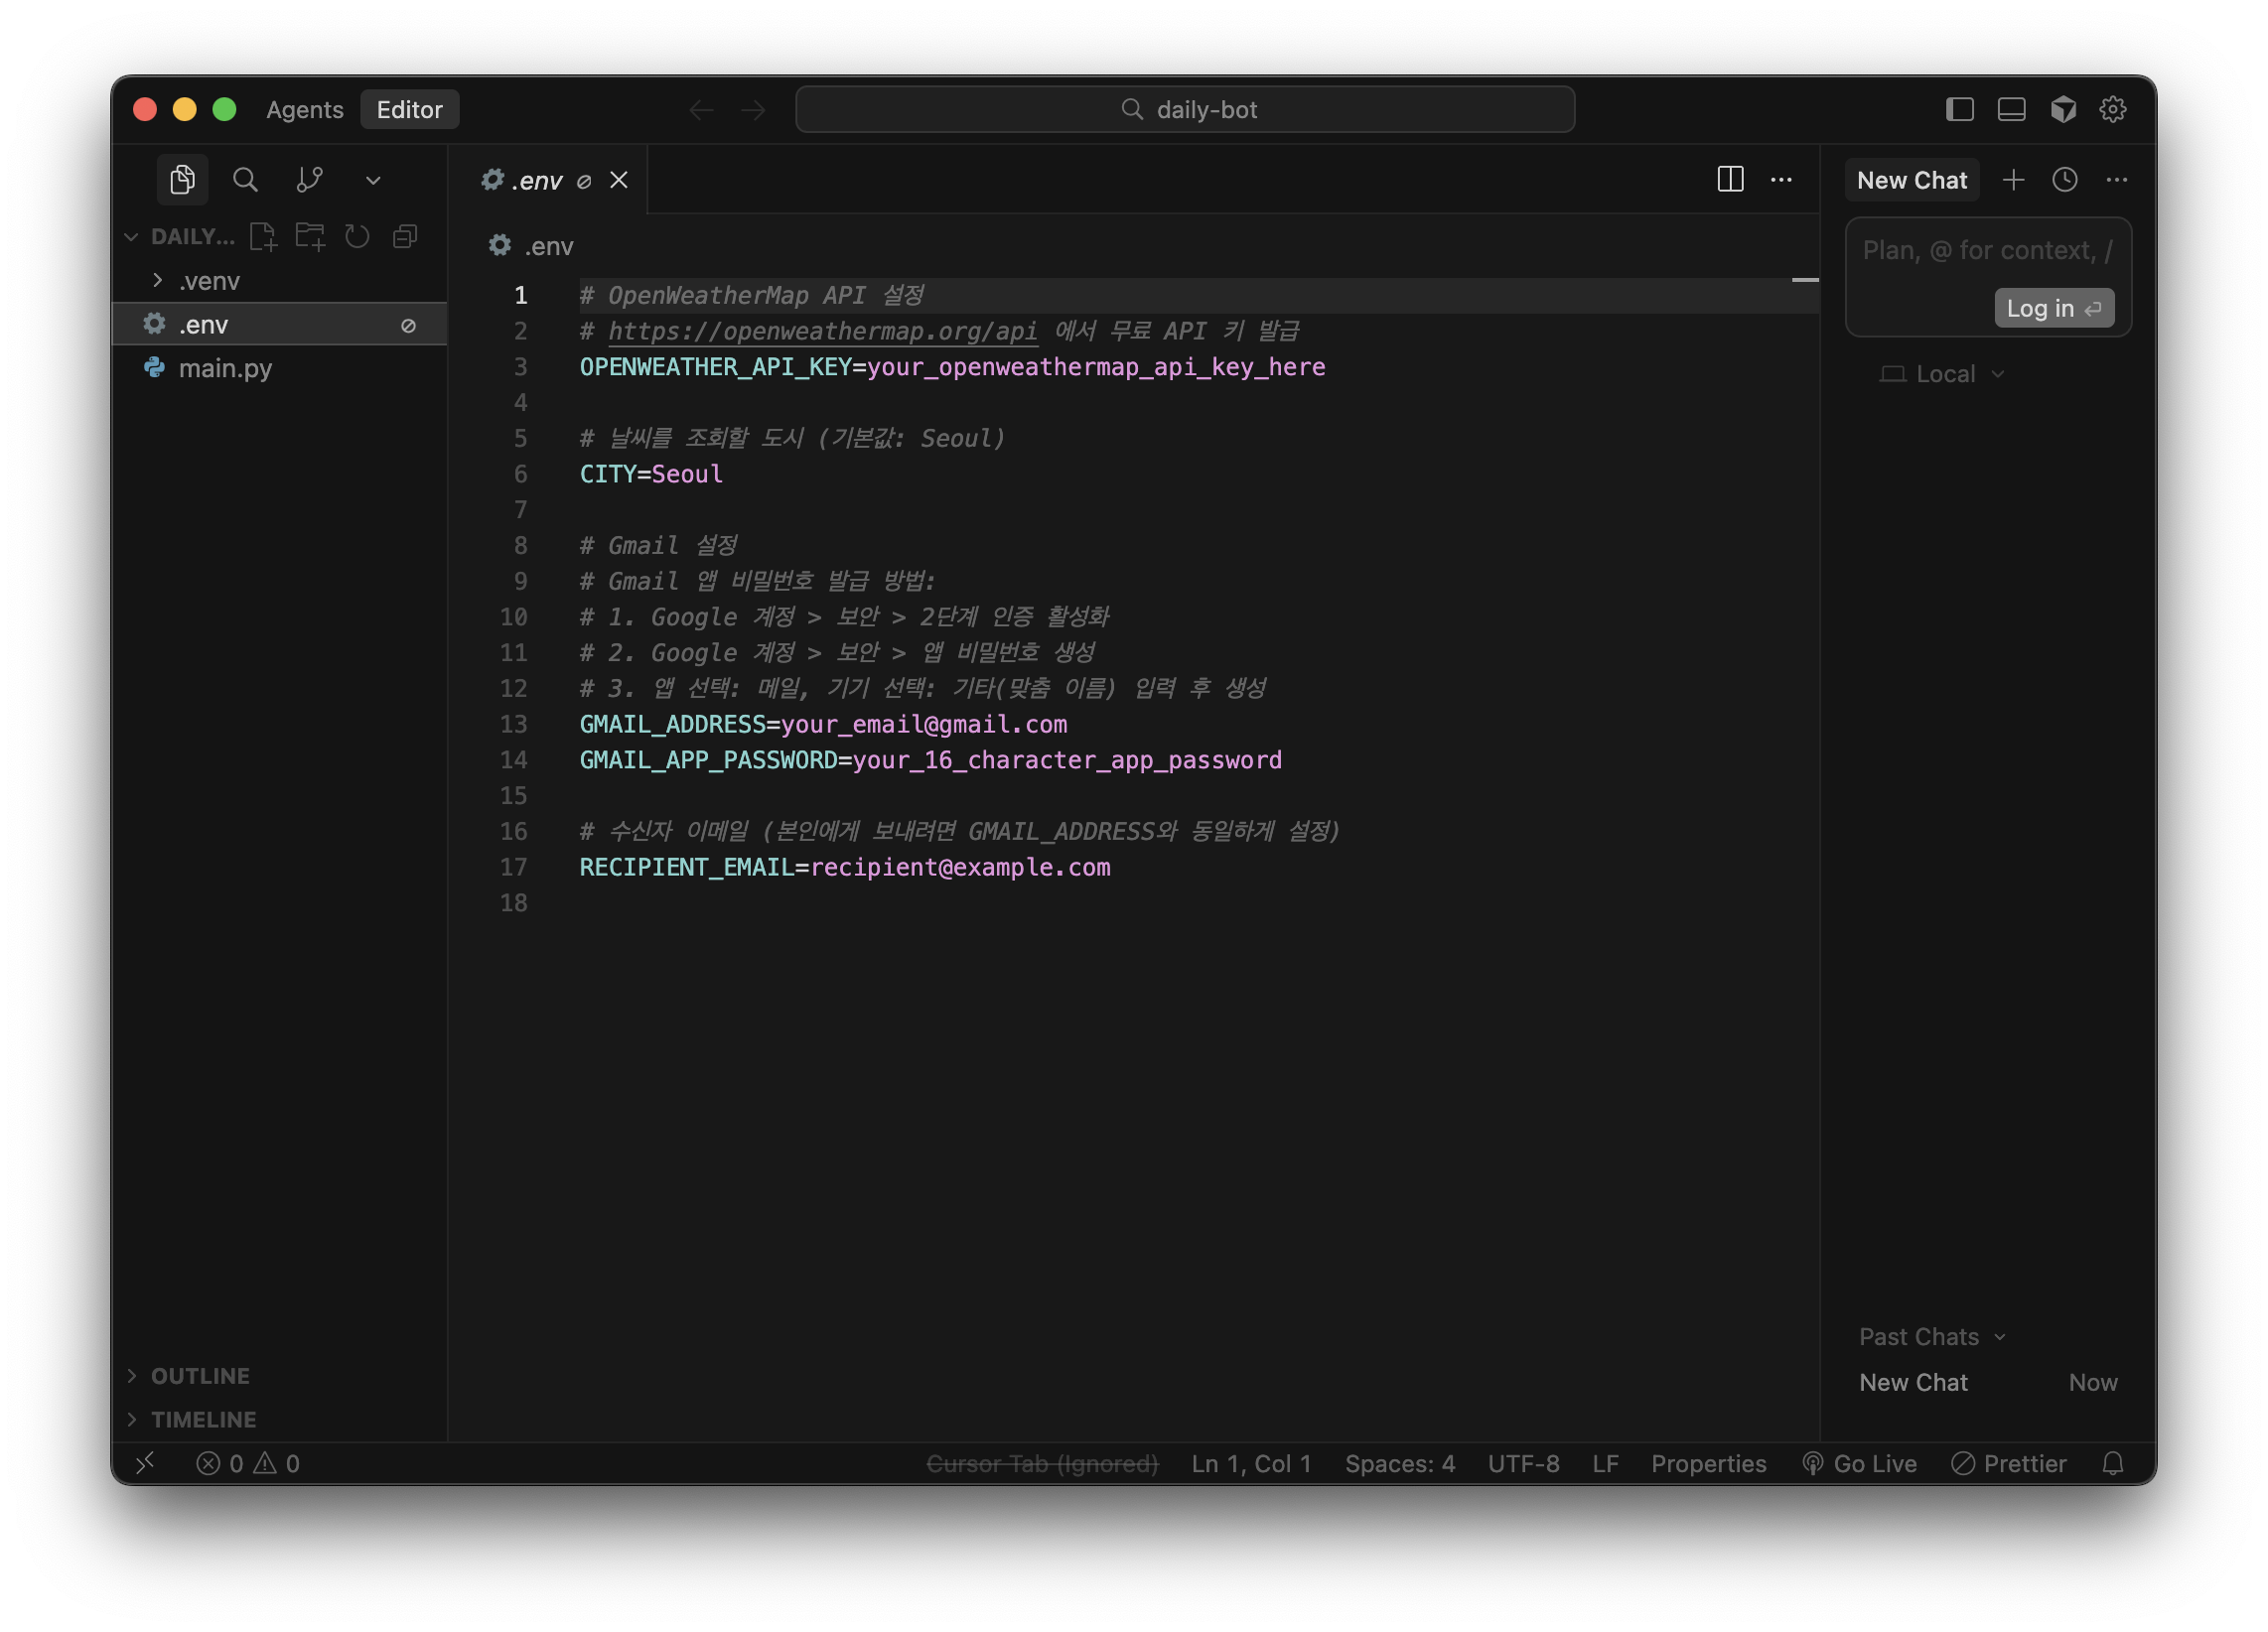
Task: Open the Search icon in the sidebar
Action: click(x=245, y=180)
